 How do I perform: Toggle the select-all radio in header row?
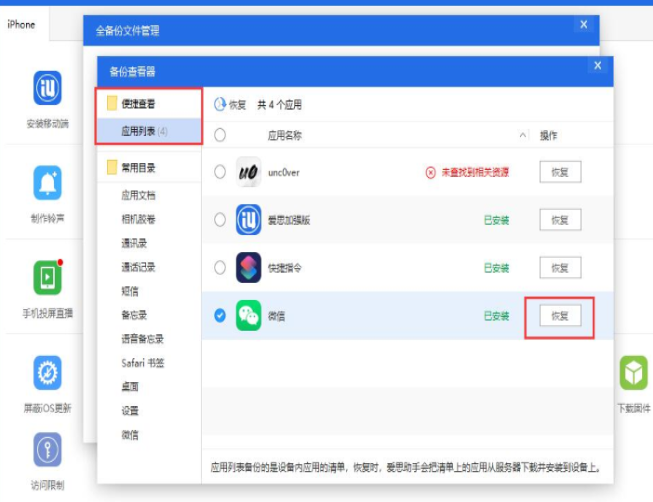220,135
